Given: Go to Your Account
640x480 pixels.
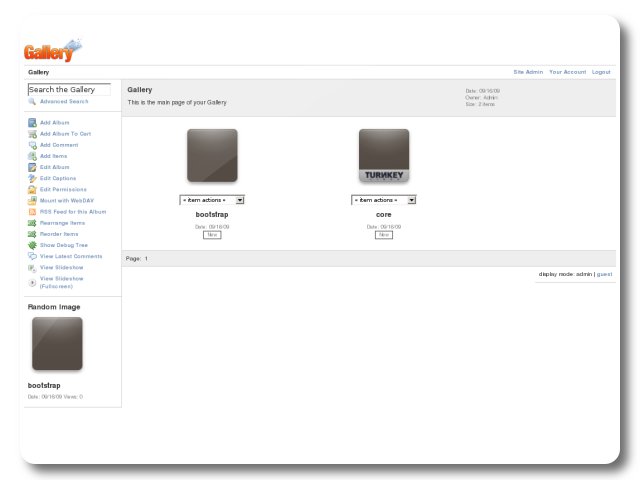Looking at the screenshot, I should point(567,72).
